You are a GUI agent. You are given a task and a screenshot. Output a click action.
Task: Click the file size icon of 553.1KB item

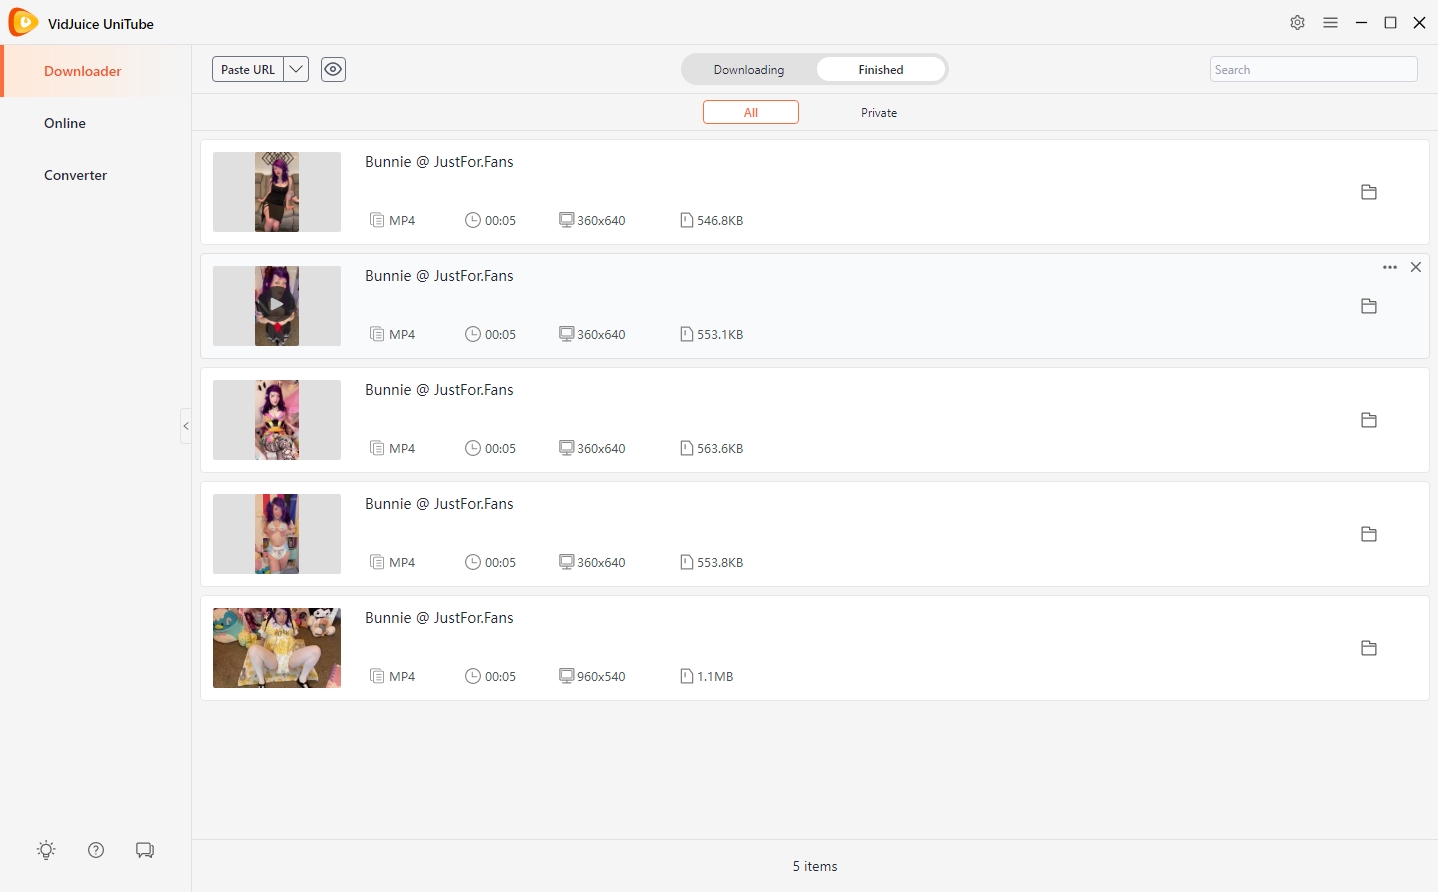pyautogui.click(x=687, y=334)
